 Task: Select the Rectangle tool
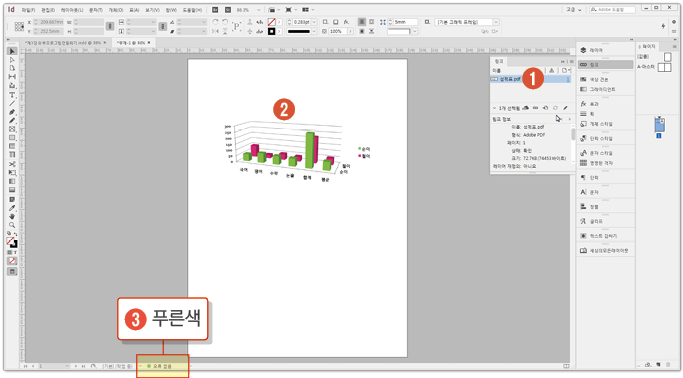(12, 138)
